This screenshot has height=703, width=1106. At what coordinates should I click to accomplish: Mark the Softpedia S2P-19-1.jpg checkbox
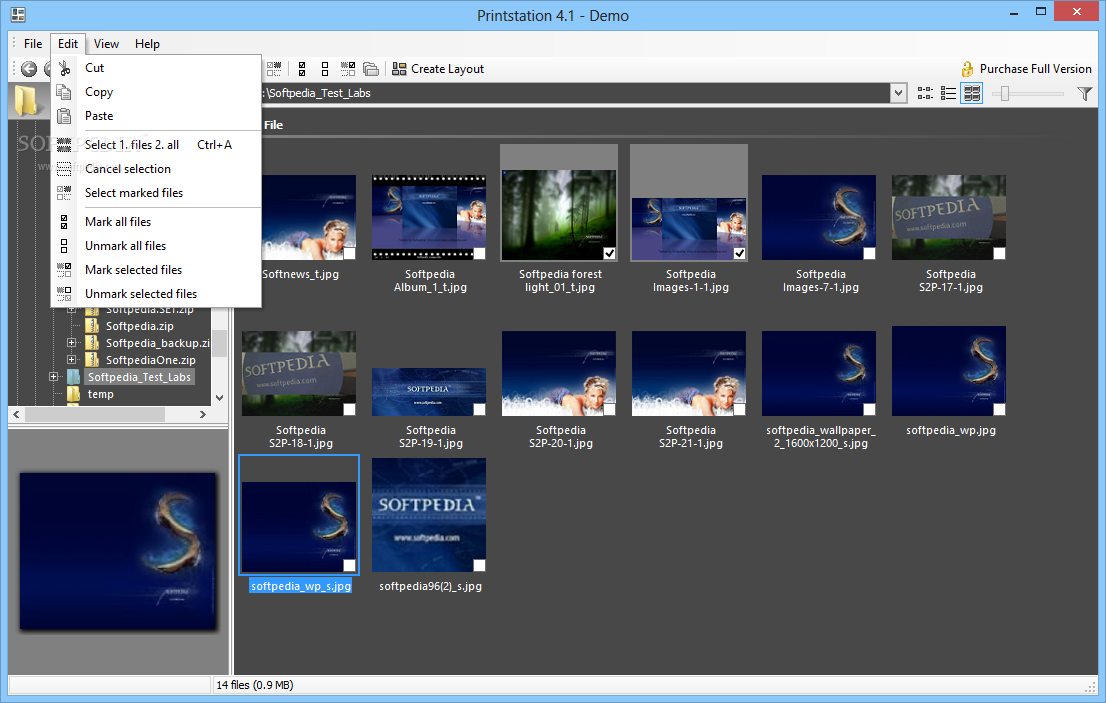(480, 409)
